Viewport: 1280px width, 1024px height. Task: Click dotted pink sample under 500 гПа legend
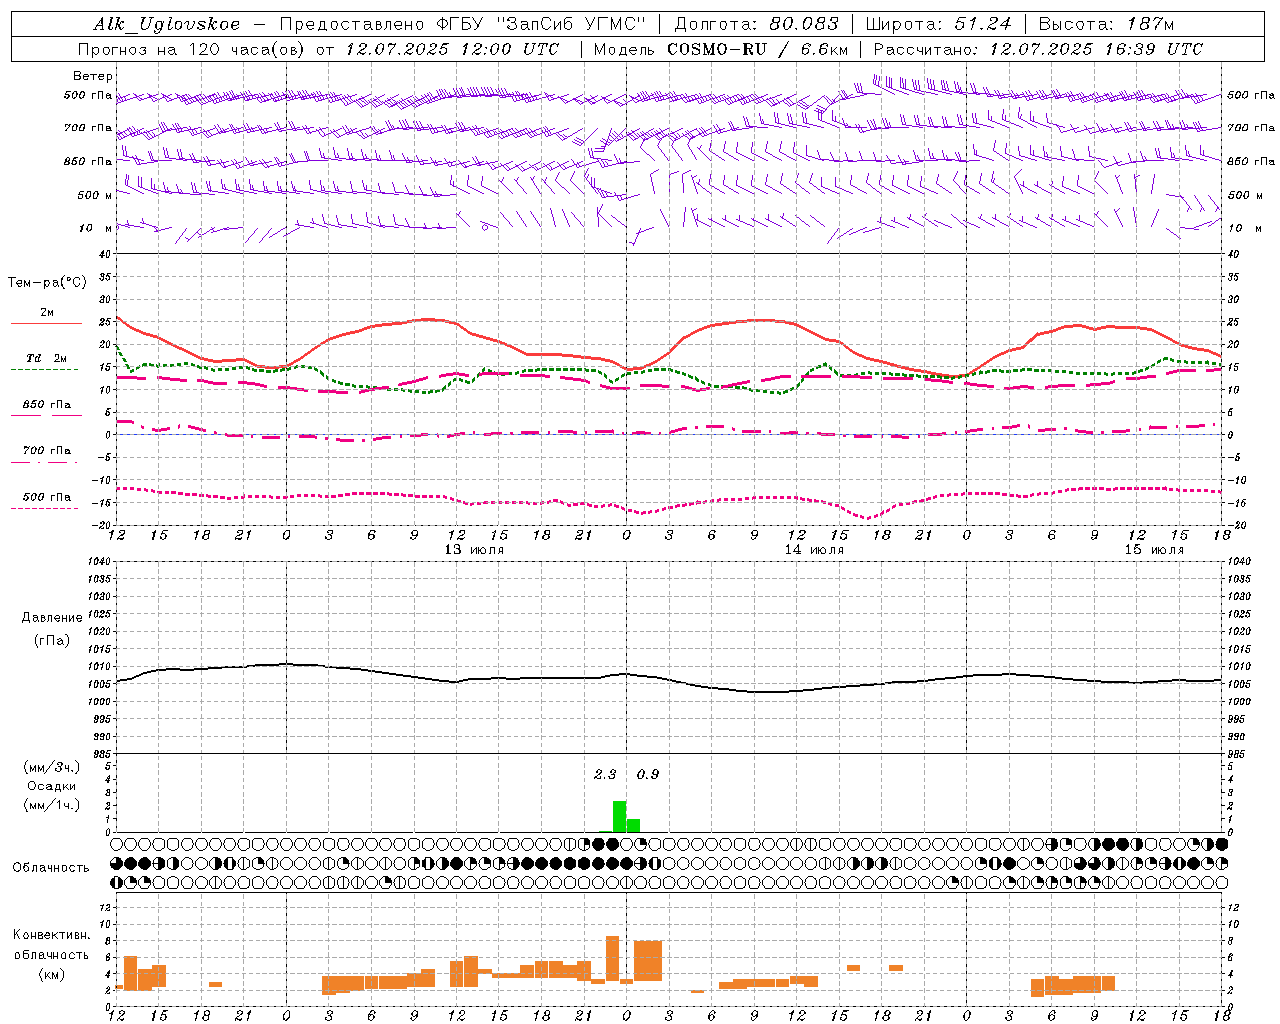pyautogui.click(x=45, y=508)
